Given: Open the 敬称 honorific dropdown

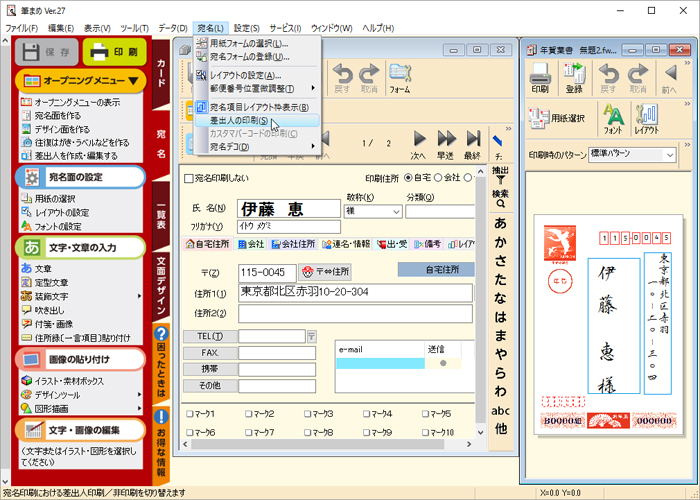Looking at the screenshot, I should (372, 211).
